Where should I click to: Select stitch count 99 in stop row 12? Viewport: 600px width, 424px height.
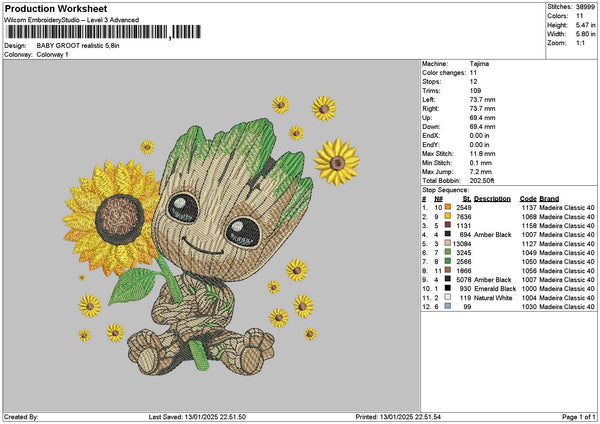coord(467,307)
